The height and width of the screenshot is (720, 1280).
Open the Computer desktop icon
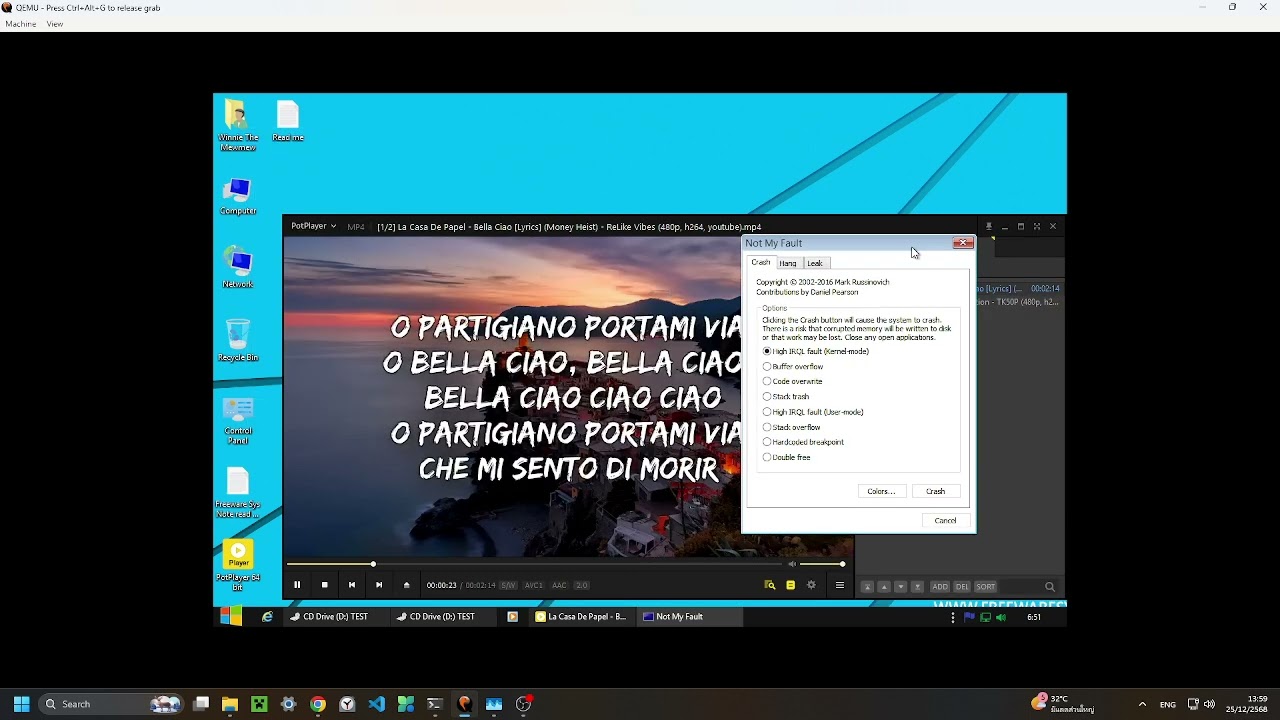(238, 196)
